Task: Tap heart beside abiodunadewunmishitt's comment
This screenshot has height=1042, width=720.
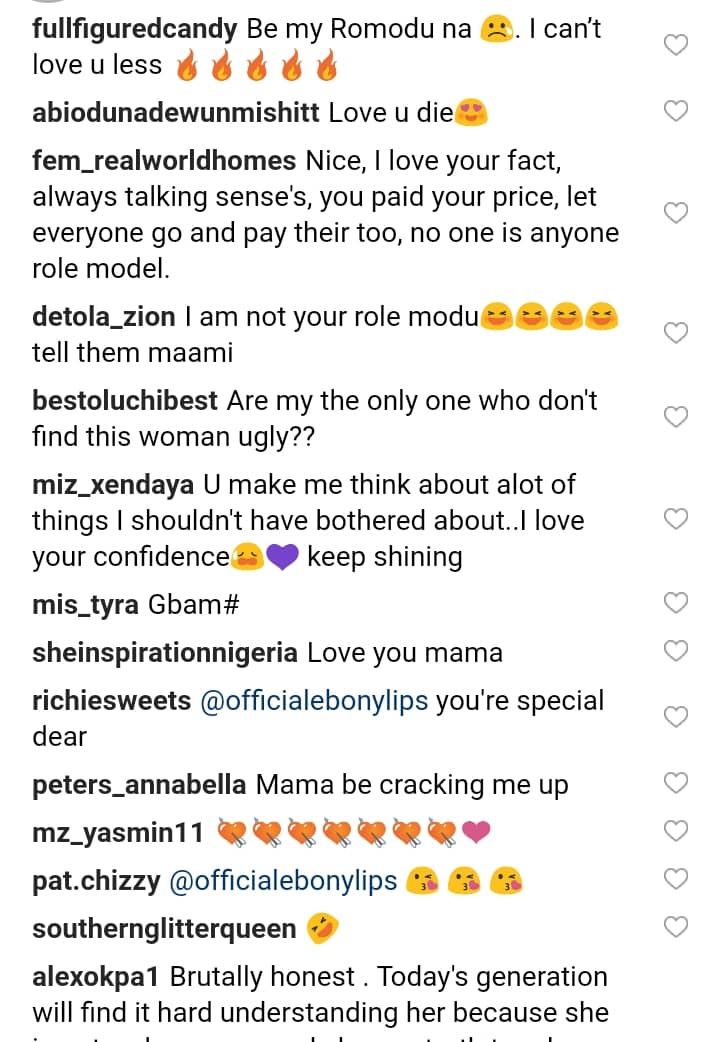Action: 677,111
